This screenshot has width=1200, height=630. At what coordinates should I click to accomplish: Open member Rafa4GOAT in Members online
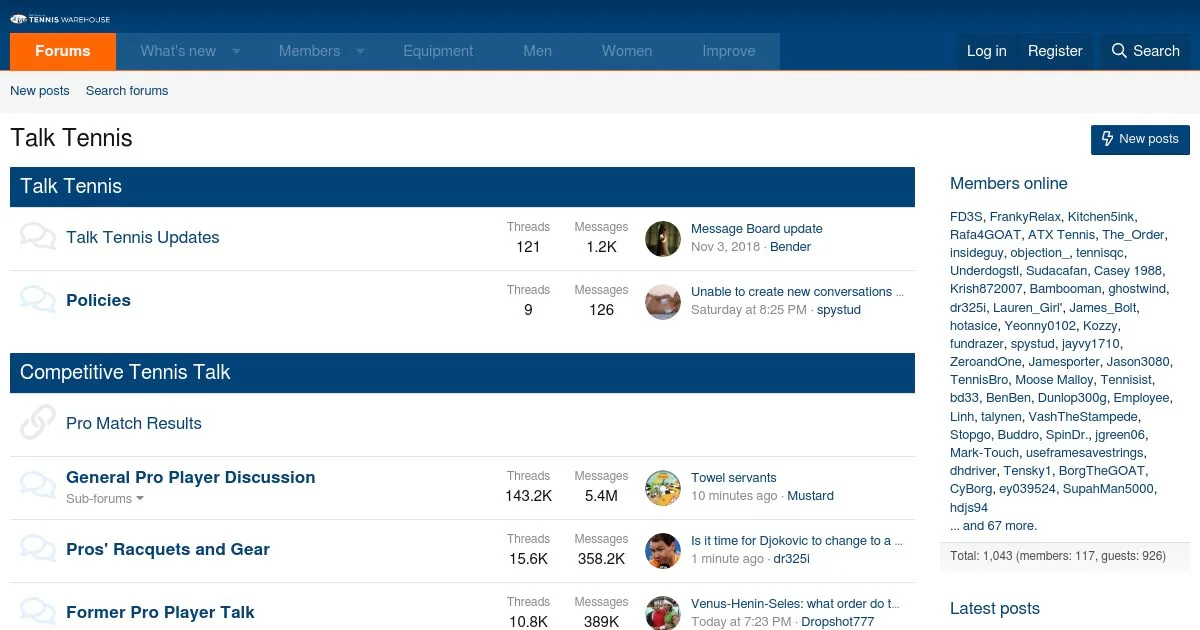(985, 235)
